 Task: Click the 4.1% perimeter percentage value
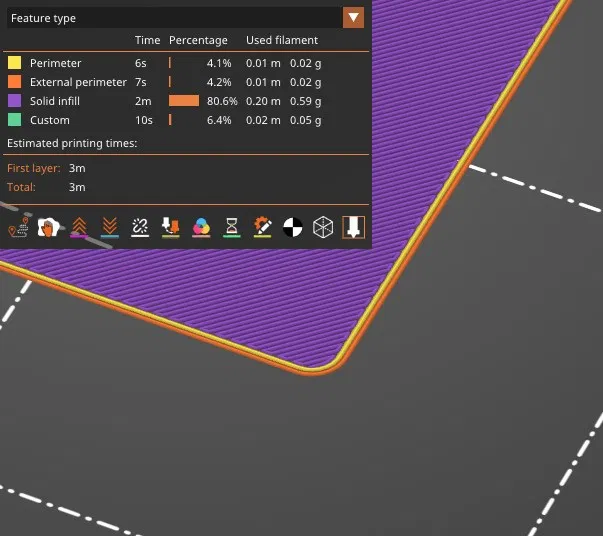(x=219, y=63)
